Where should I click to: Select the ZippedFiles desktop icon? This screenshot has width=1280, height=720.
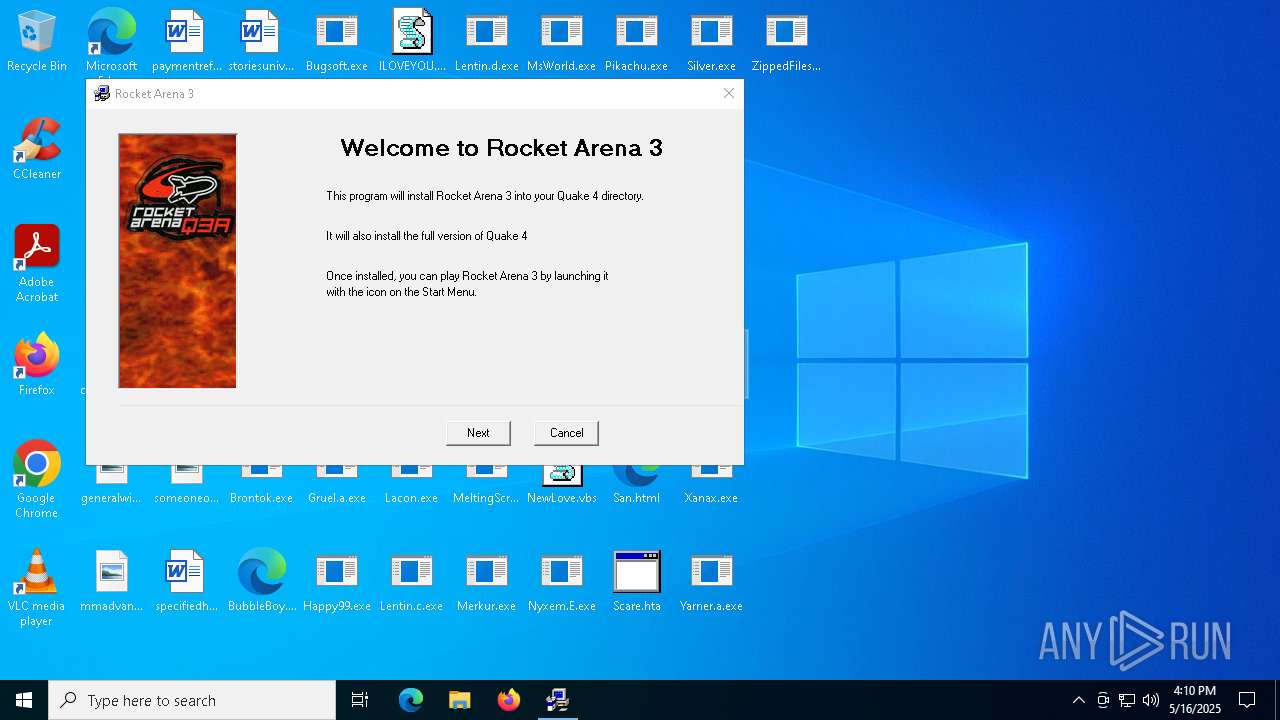coord(786,42)
